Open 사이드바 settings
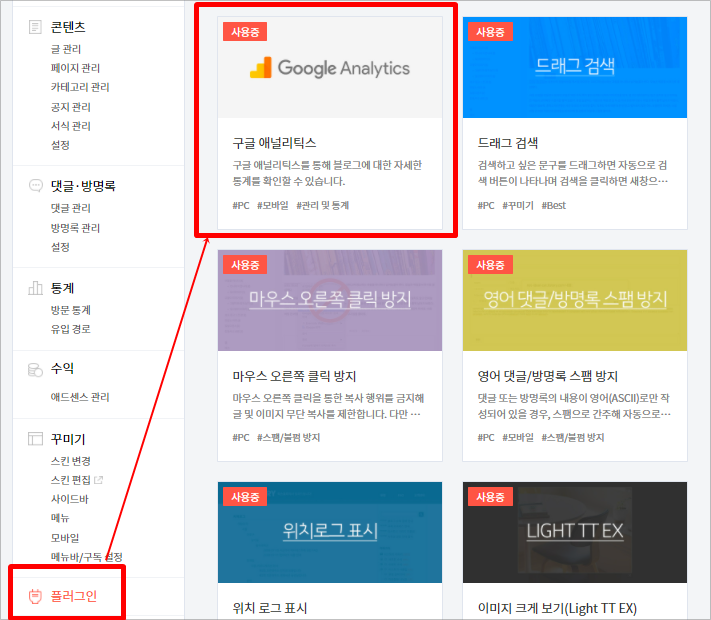The height and width of the screenshot is (620, 711). click(70, 499)
